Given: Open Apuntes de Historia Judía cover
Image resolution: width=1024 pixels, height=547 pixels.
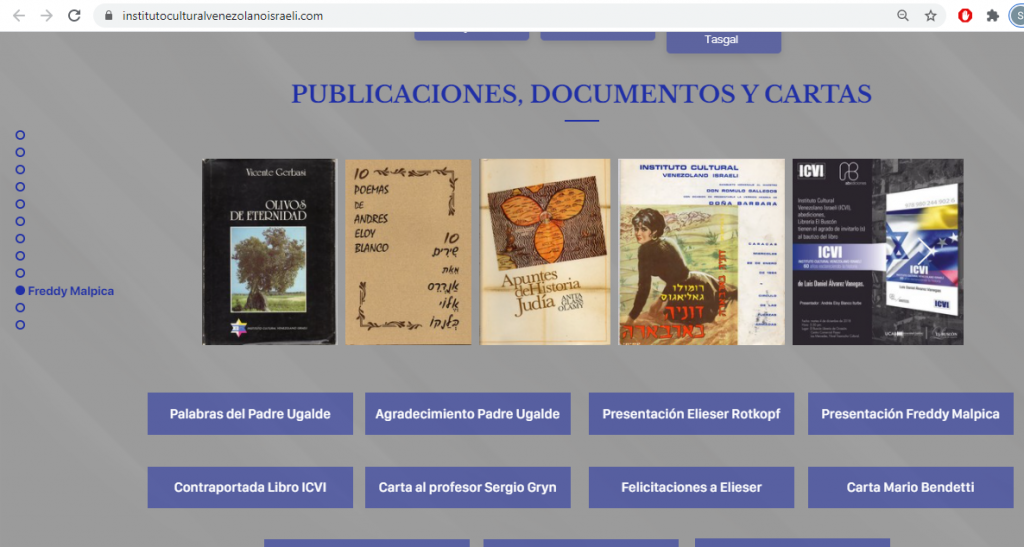Looking at the screenshot, I should coord(545,252).
